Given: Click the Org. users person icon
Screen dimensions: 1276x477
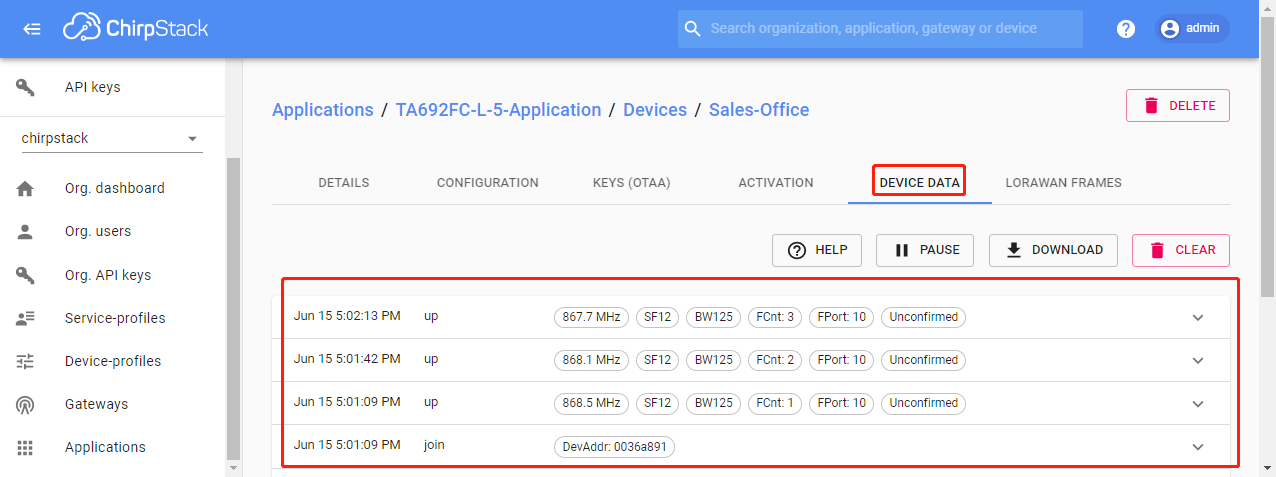Looking at the screenshot, I should click(26, 231).
